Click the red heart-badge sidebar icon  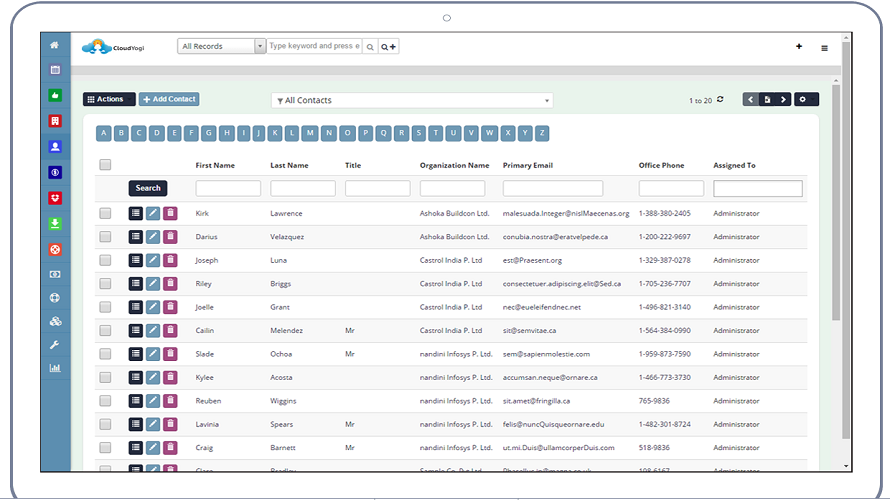55,198
